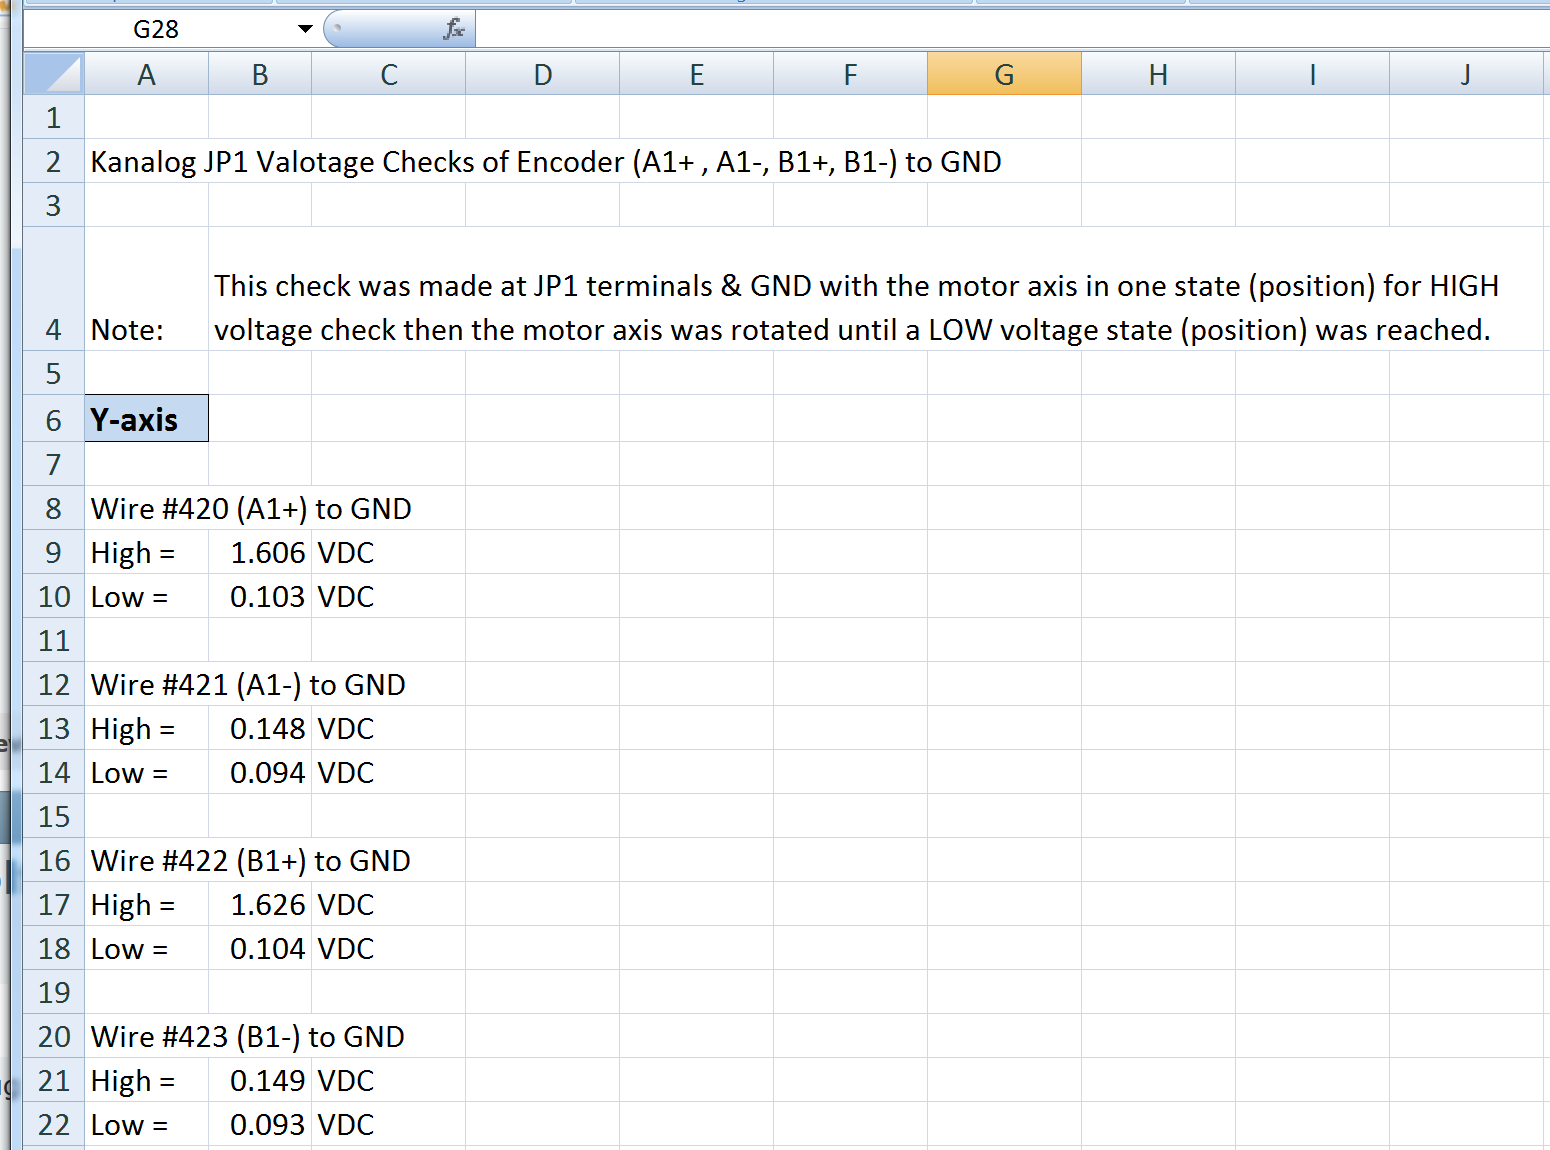Viewport: 1550px width, 1150px height.
Task: Open the Name Box dropdown arrow
Action: pos(305,29)
